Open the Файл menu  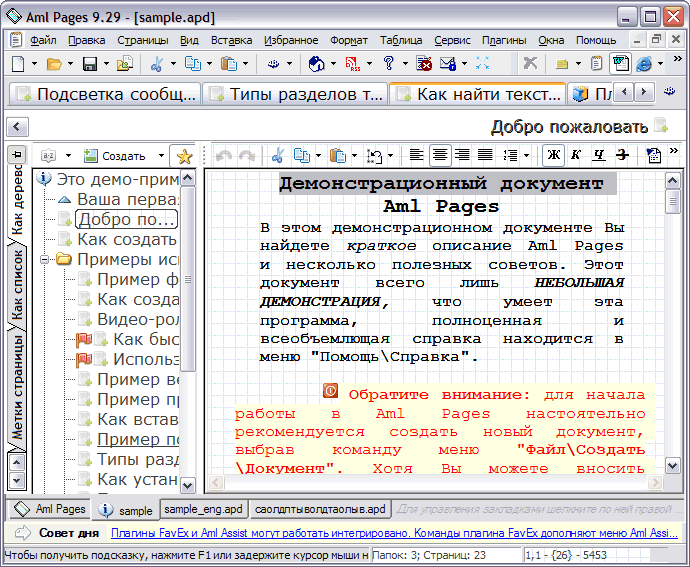[x=43, y=40]
